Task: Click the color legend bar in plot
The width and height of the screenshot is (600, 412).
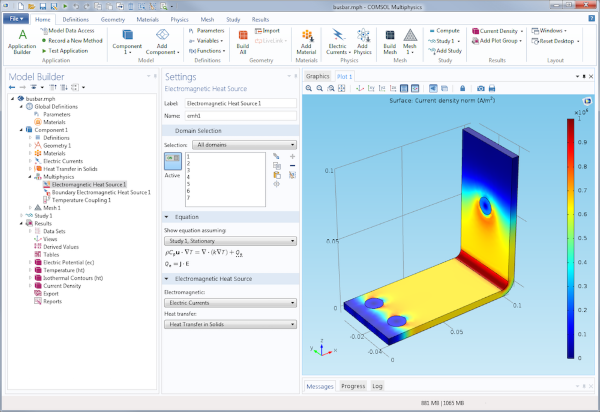Action: pos(570,238)
